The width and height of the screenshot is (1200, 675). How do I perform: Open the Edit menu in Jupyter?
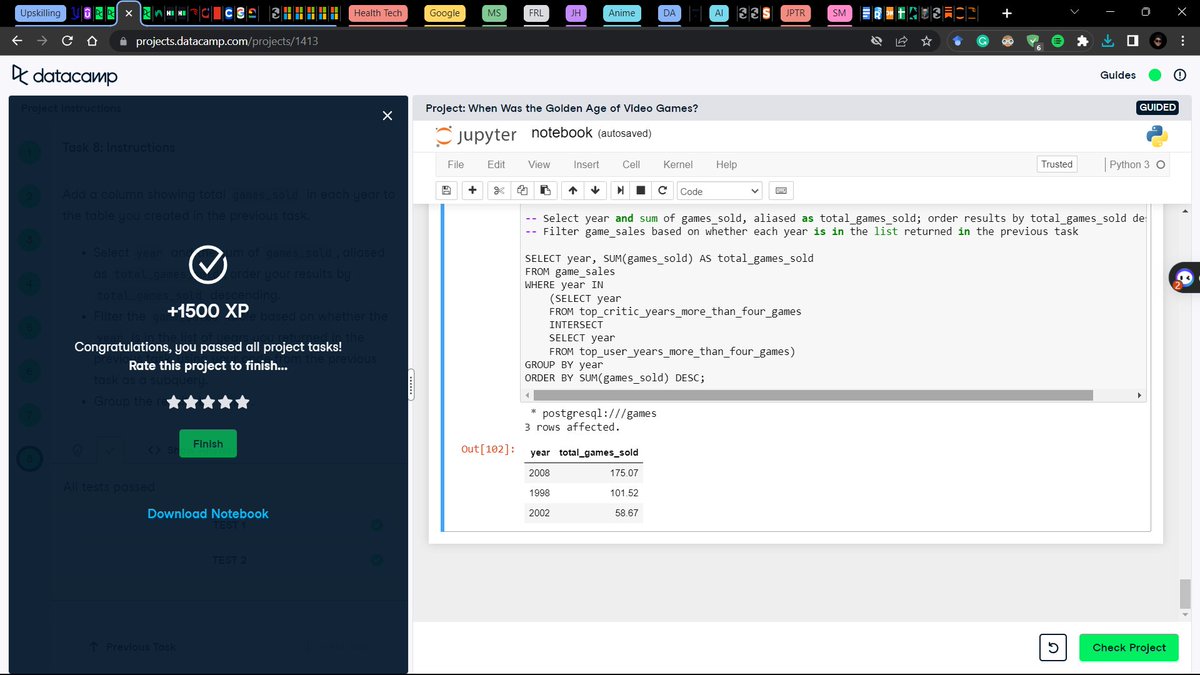tap(496, 164)
